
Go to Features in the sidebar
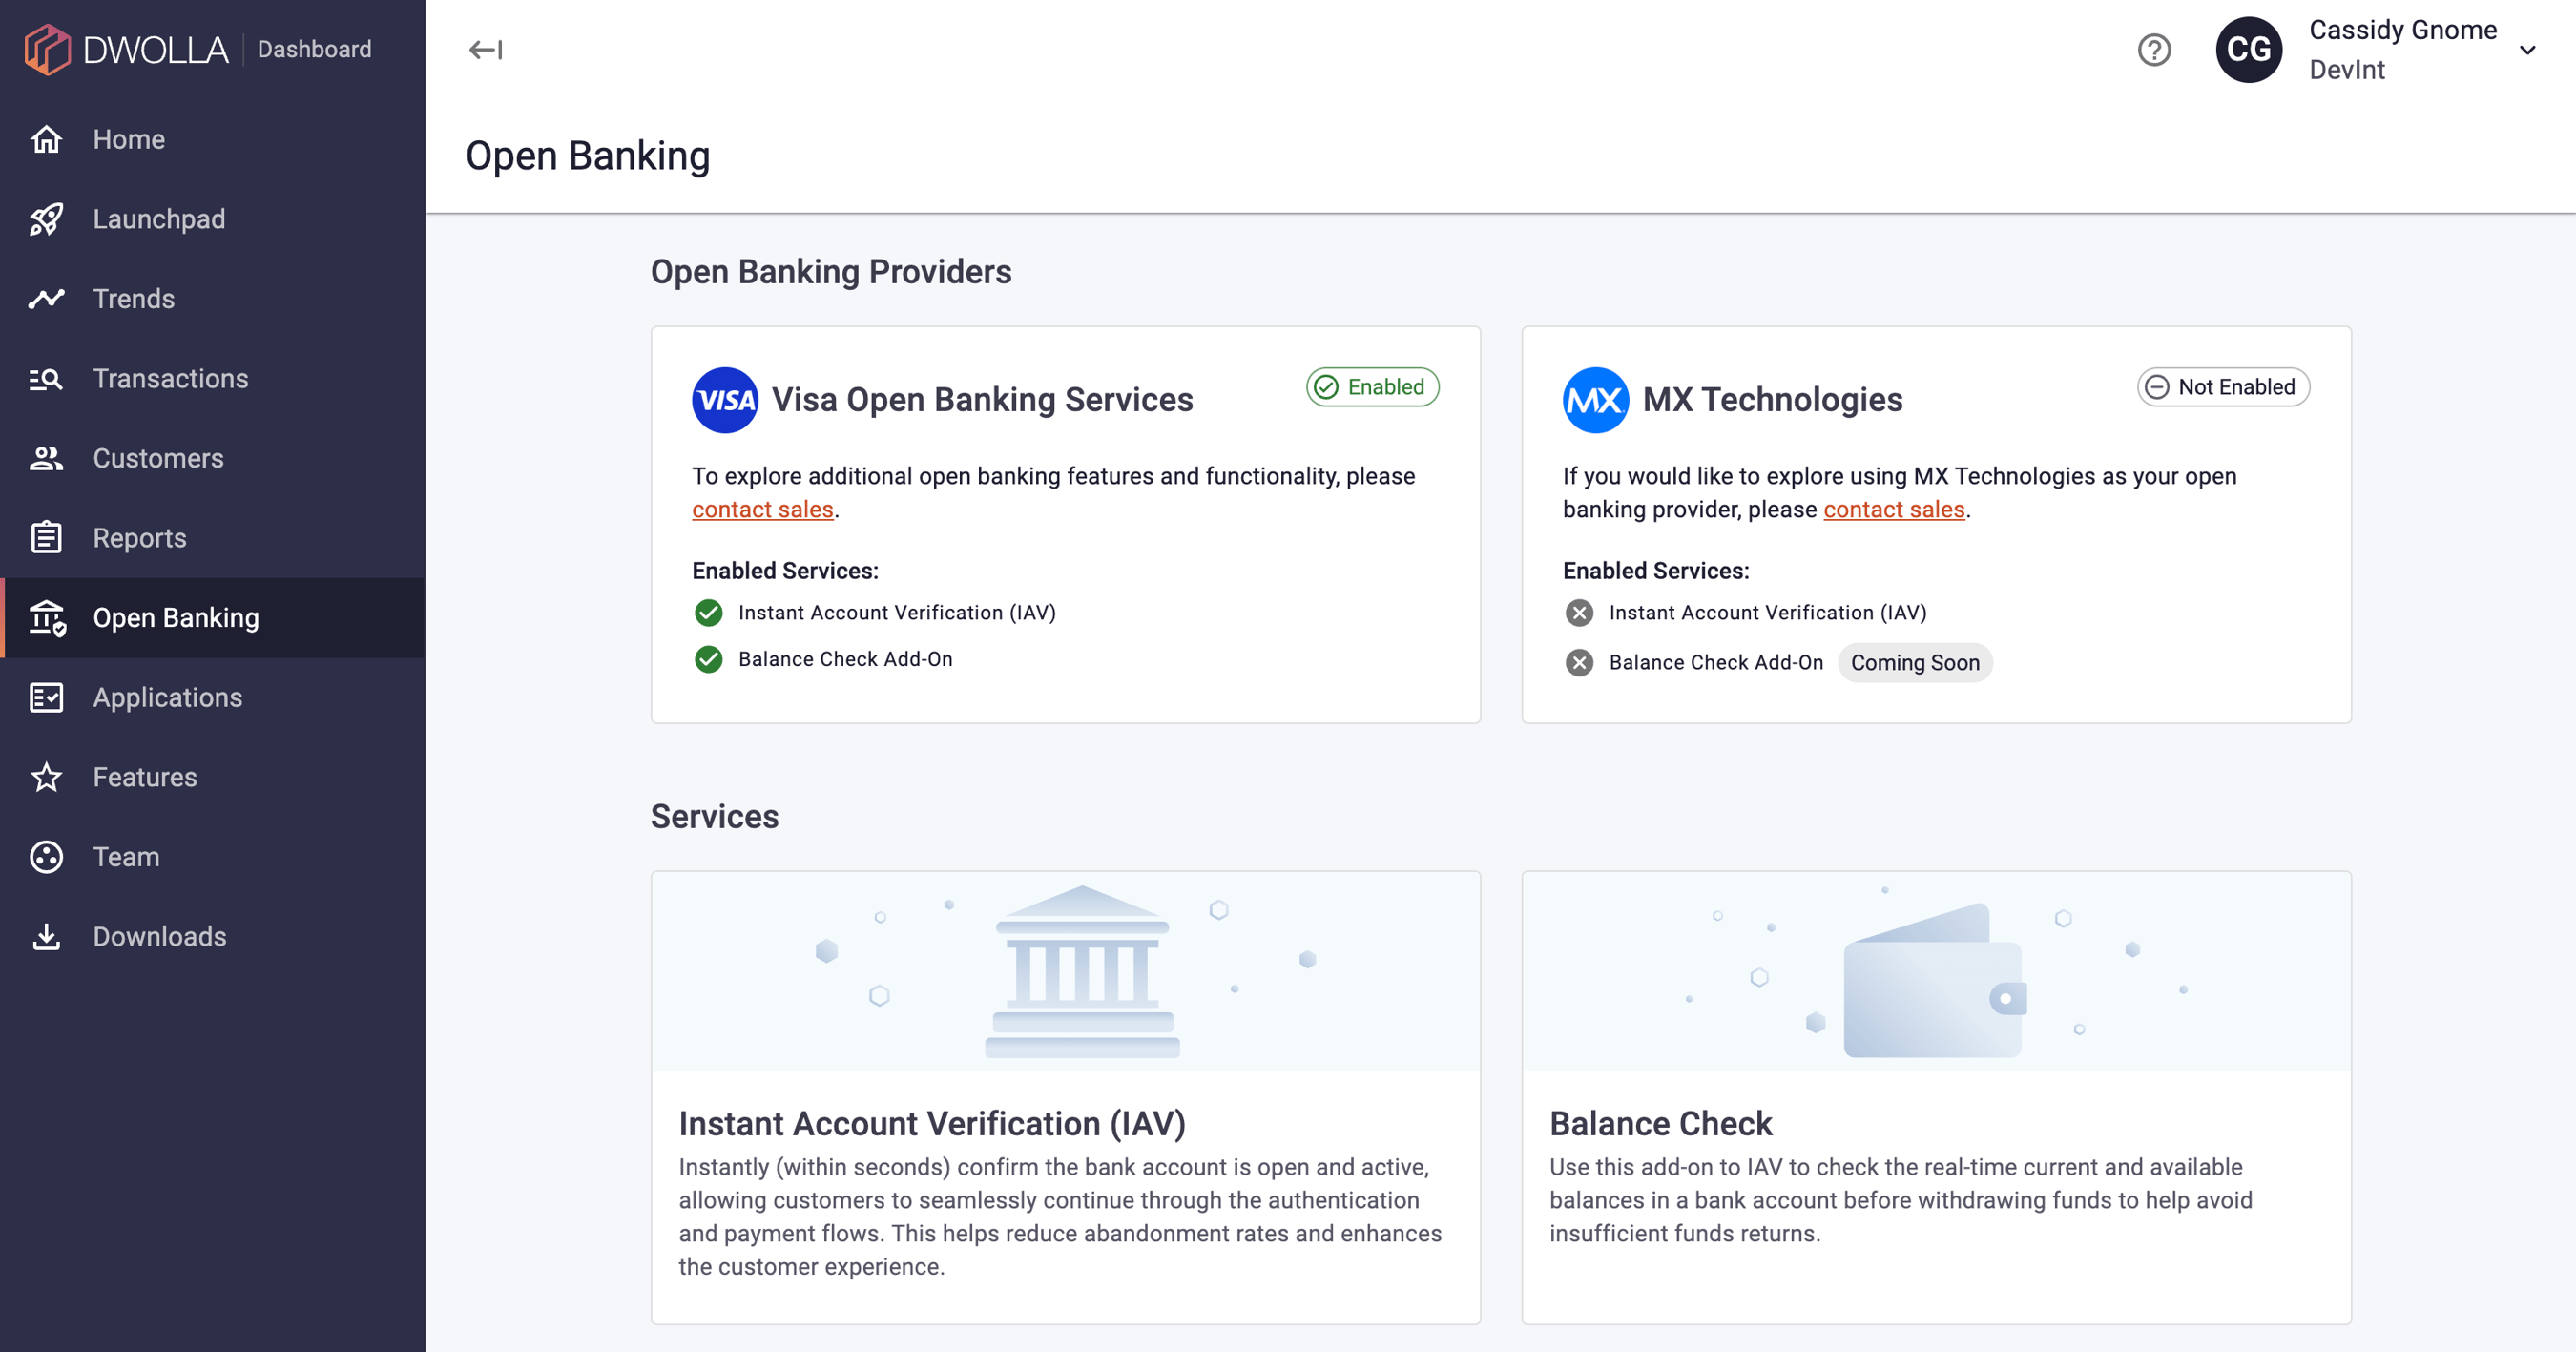(212, 777)
